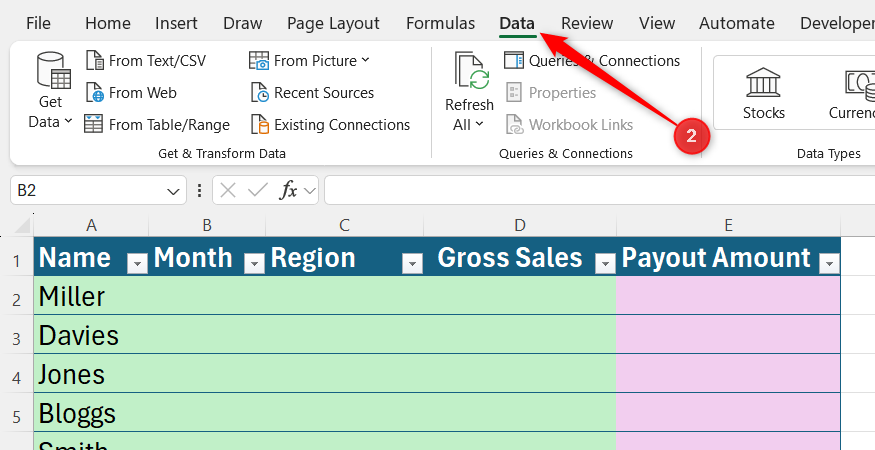Switch to the Draw tab
Screen dimensions: 875x450
[x=243, y=23]
